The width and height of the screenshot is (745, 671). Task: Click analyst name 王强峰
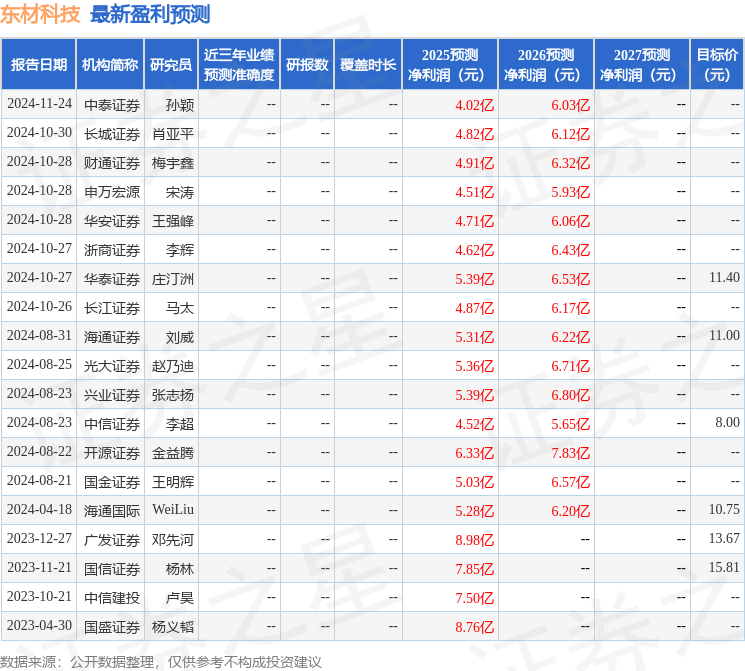[173, 221]
